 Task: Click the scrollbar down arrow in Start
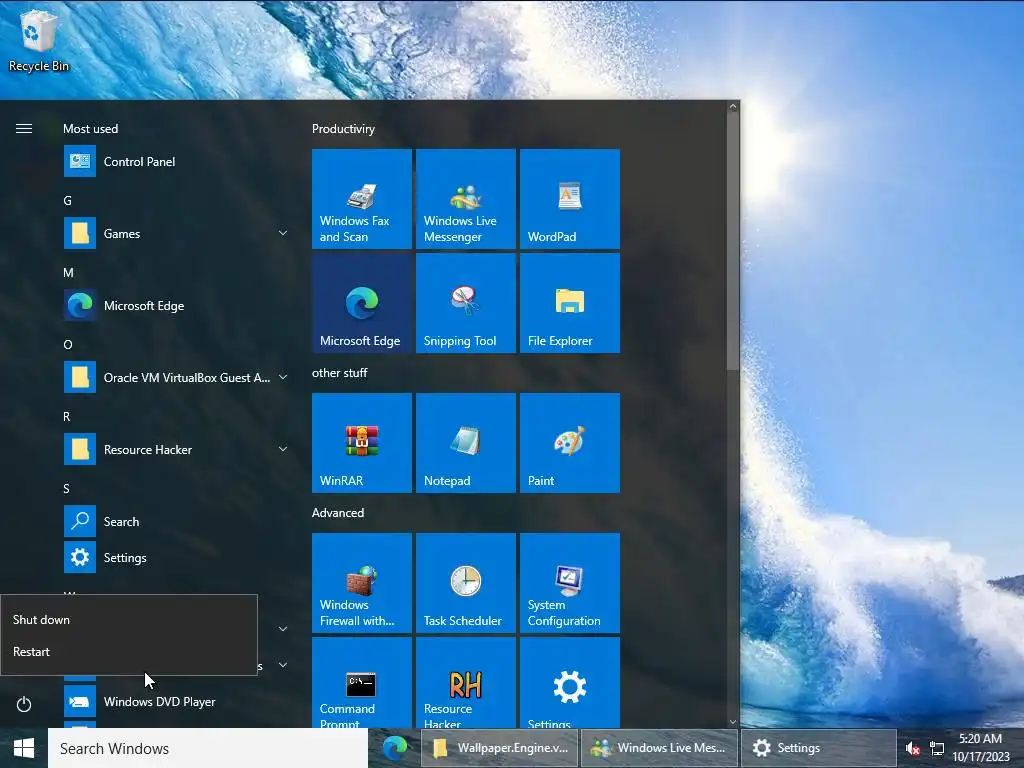pos(733,722)
